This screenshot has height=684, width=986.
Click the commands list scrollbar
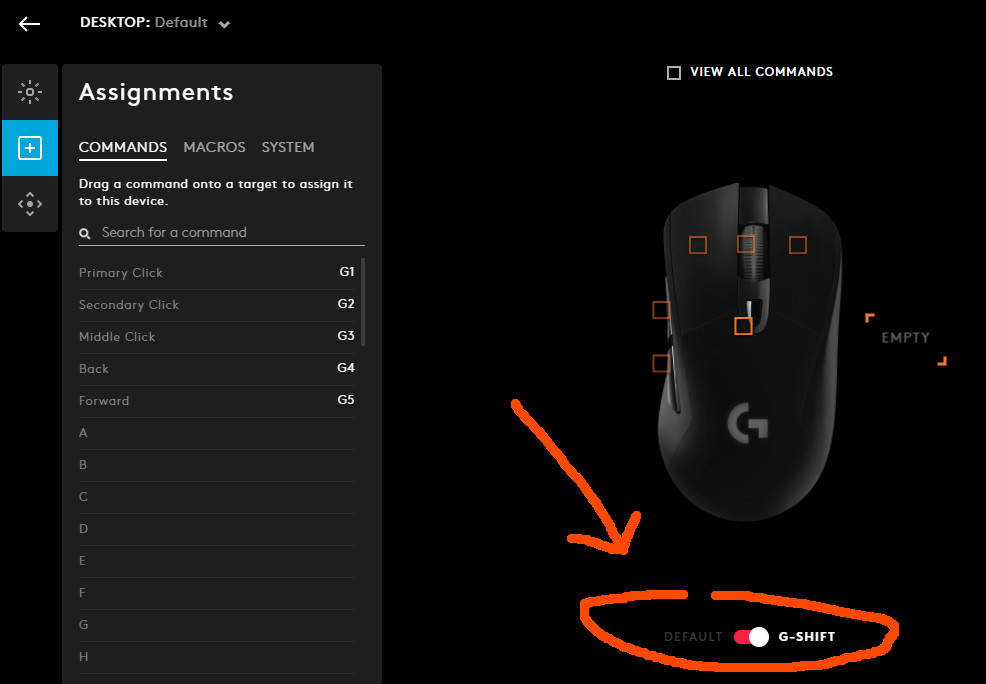[x=363, y=300]
